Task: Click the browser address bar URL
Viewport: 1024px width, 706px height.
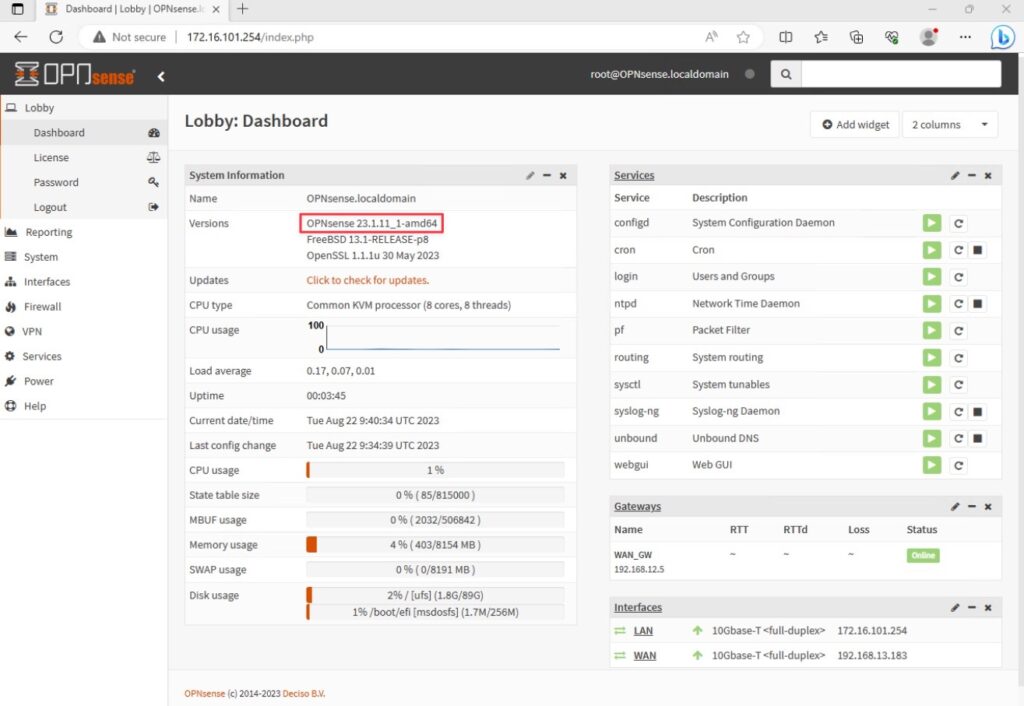Action: point(250,37)
